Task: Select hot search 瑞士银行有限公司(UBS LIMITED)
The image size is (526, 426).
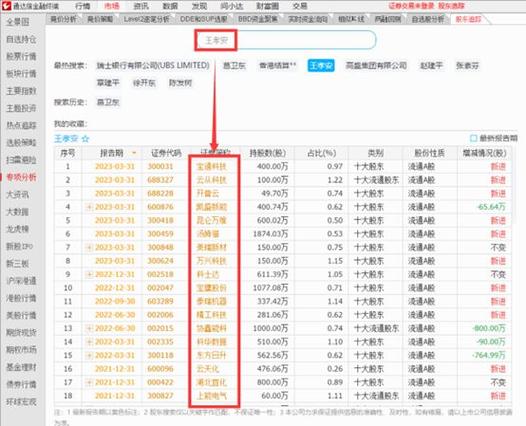Action: point(153,65)
